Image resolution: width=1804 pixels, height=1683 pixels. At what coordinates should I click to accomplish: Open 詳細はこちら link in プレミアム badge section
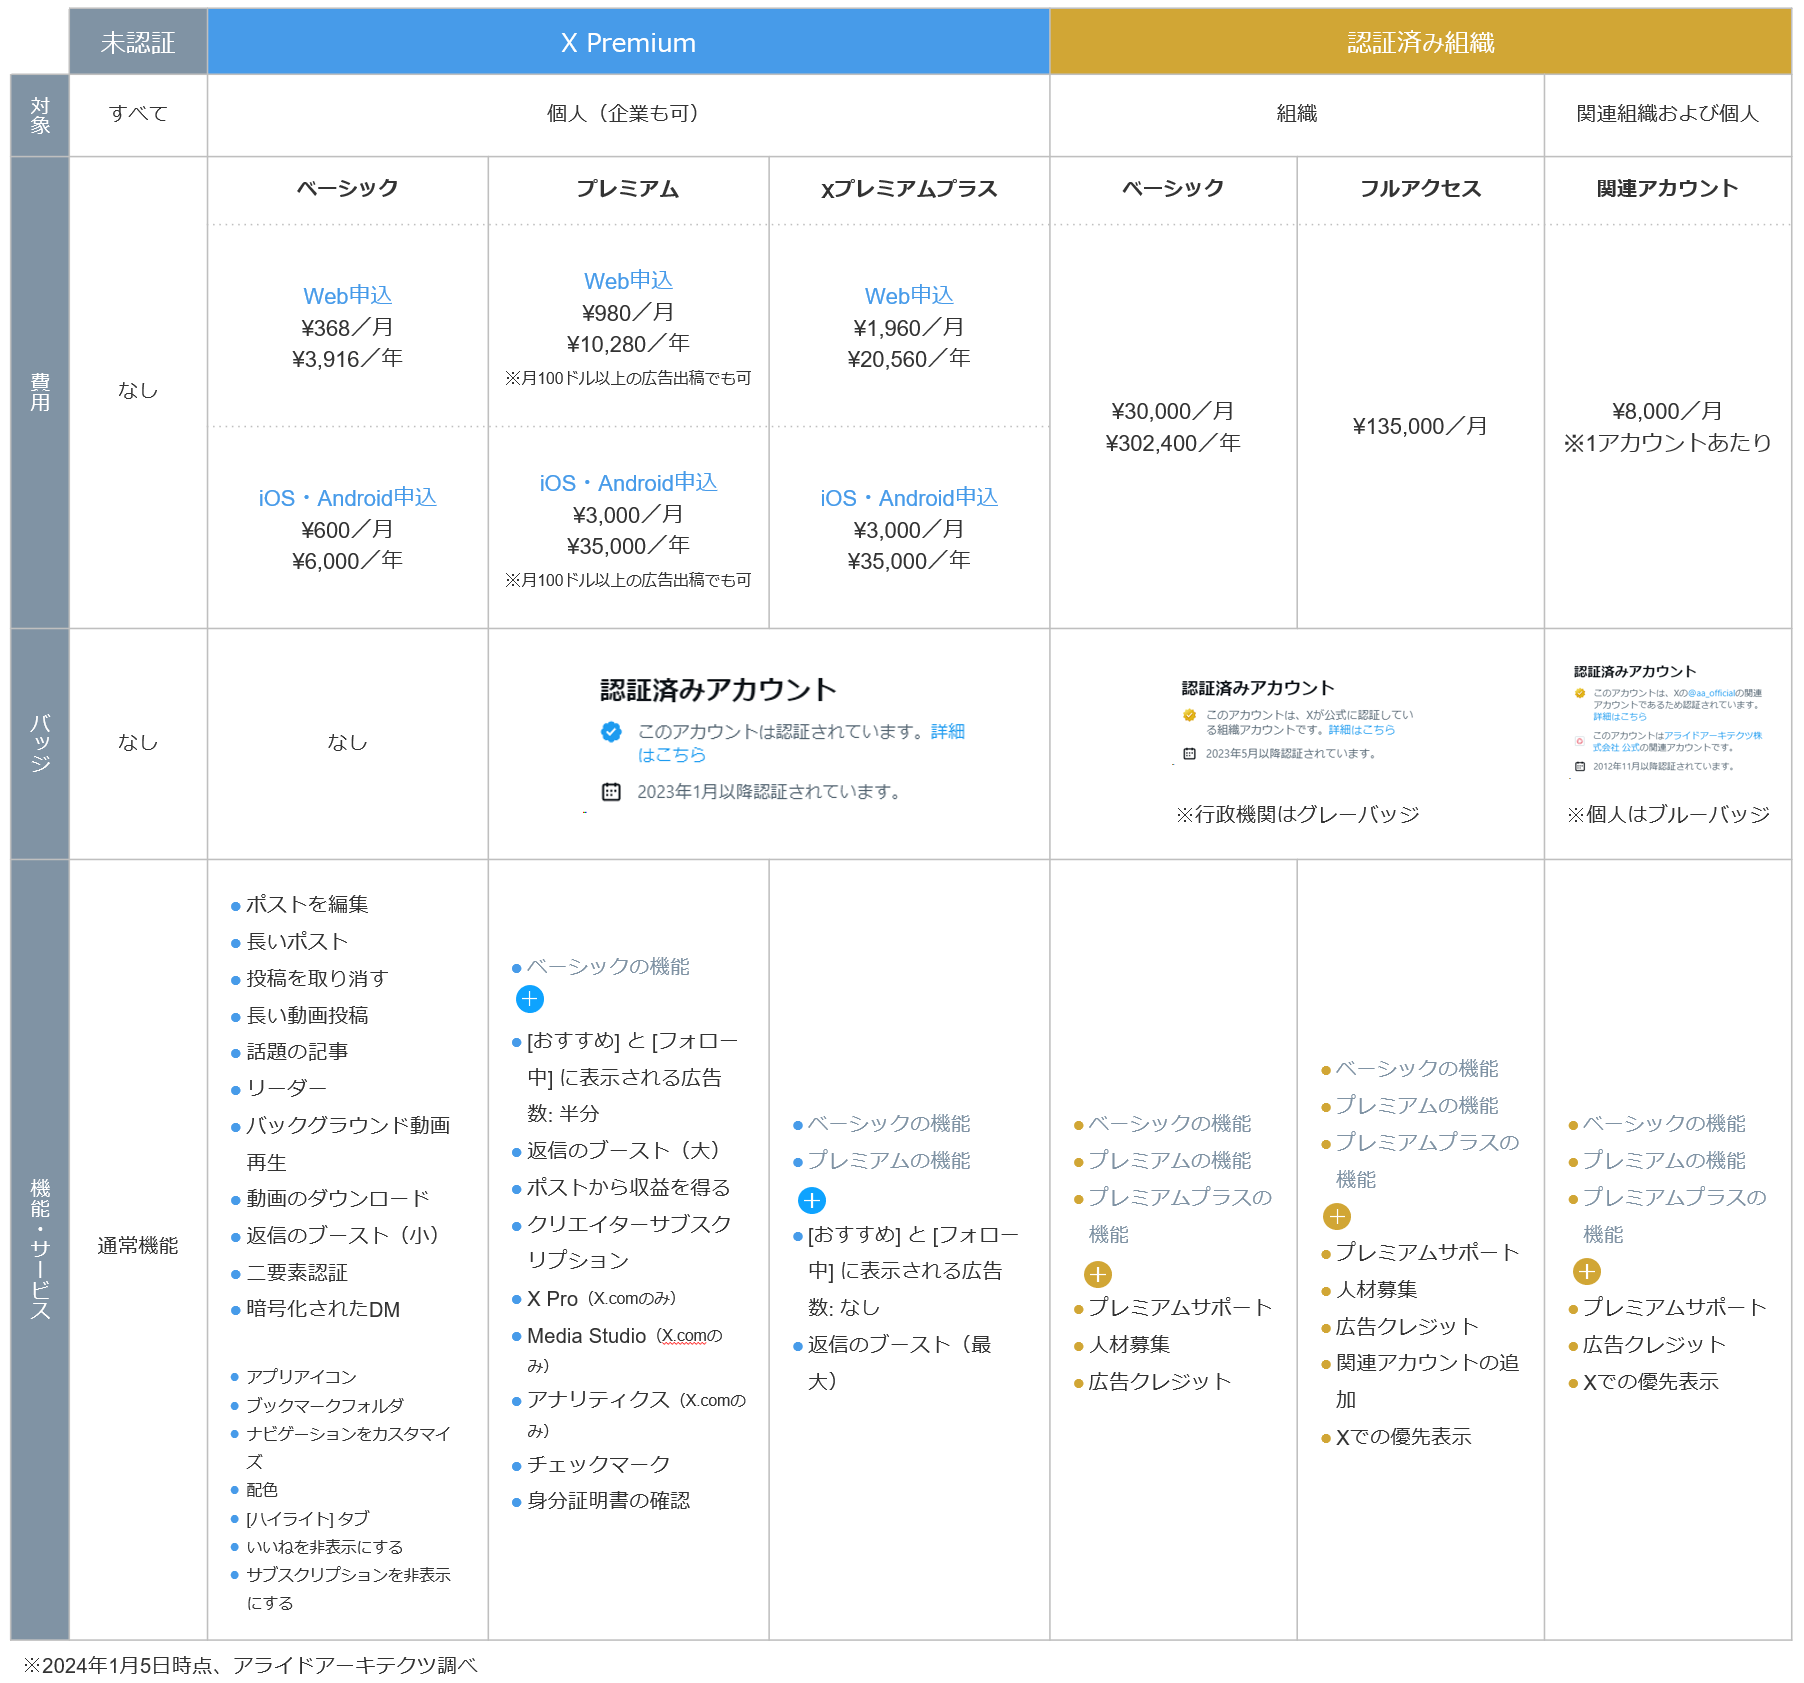[947, 732]
